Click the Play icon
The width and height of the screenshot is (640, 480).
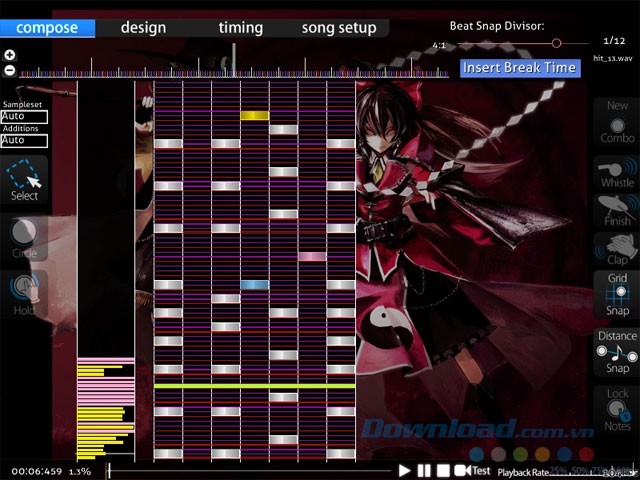click(x=404, y=471)
